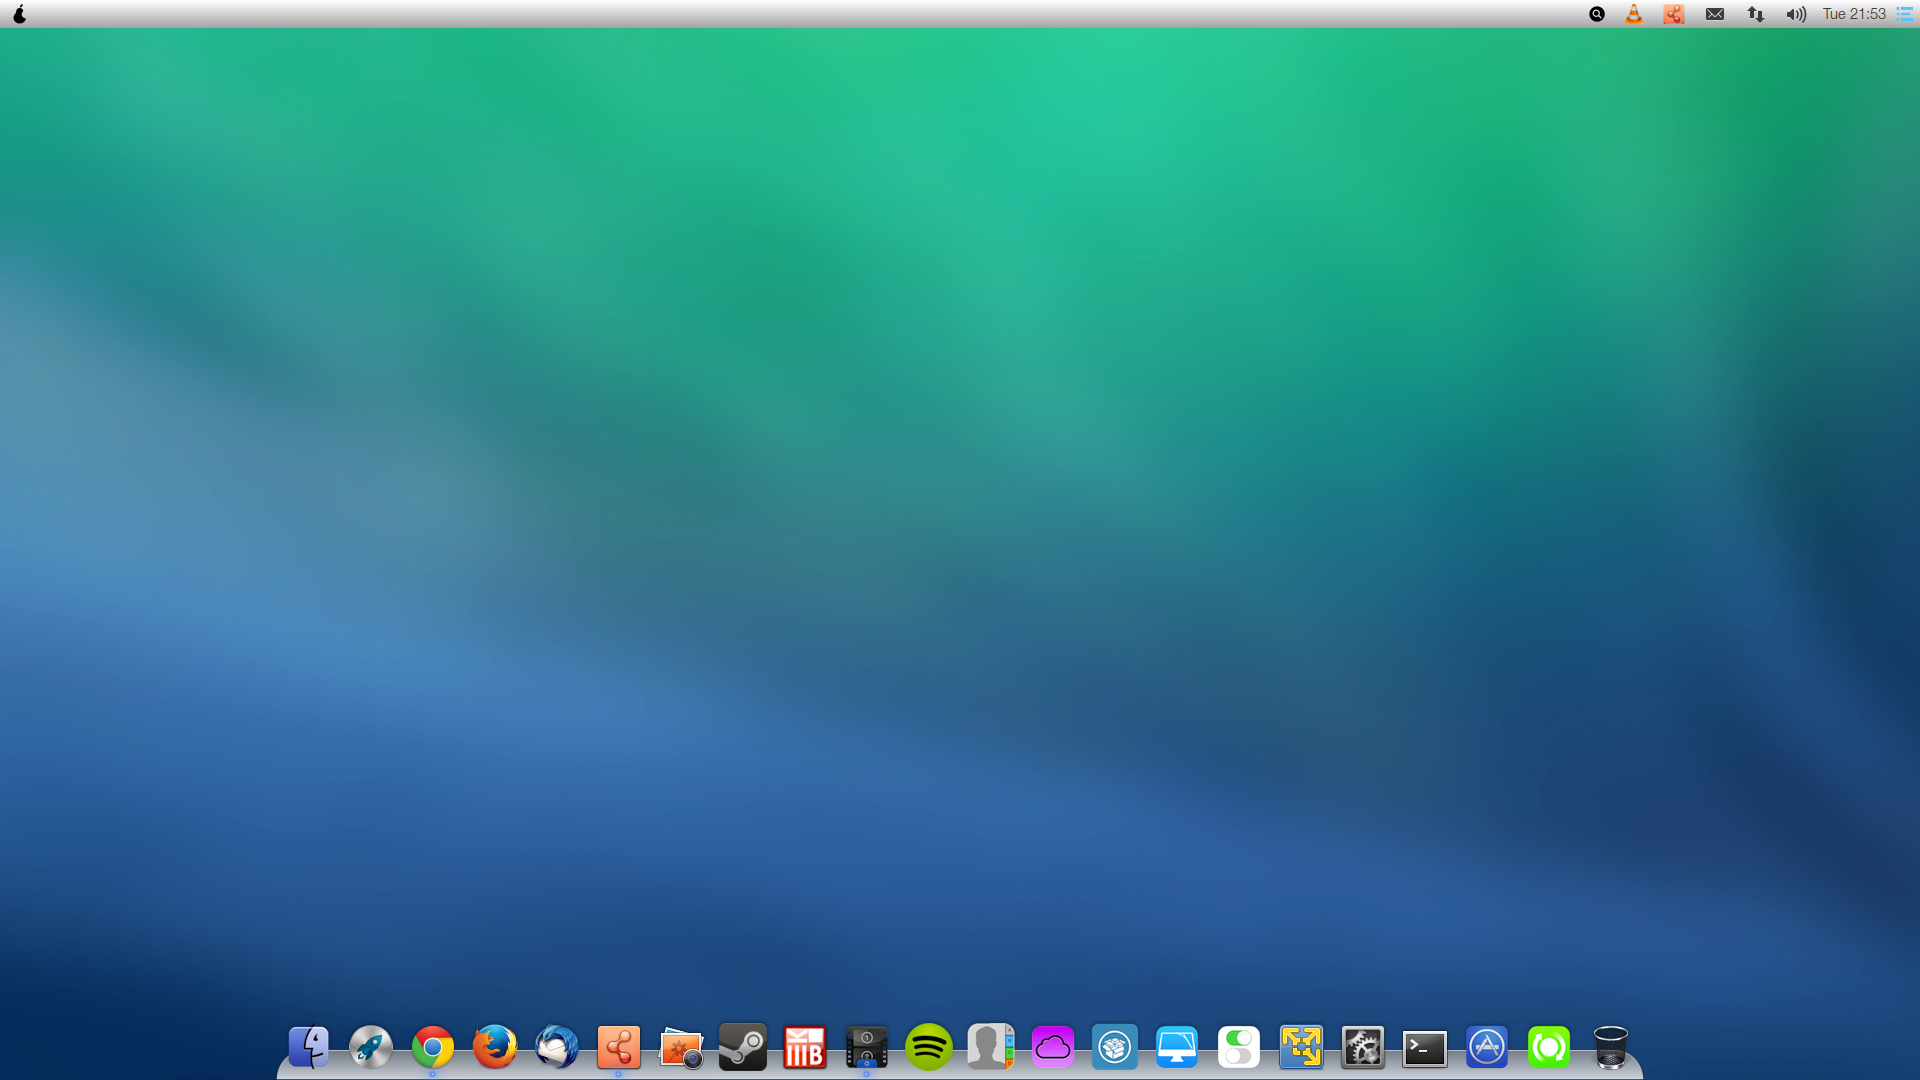
Task: Open the Terminal dock icon
Action: [1424, 1048]
